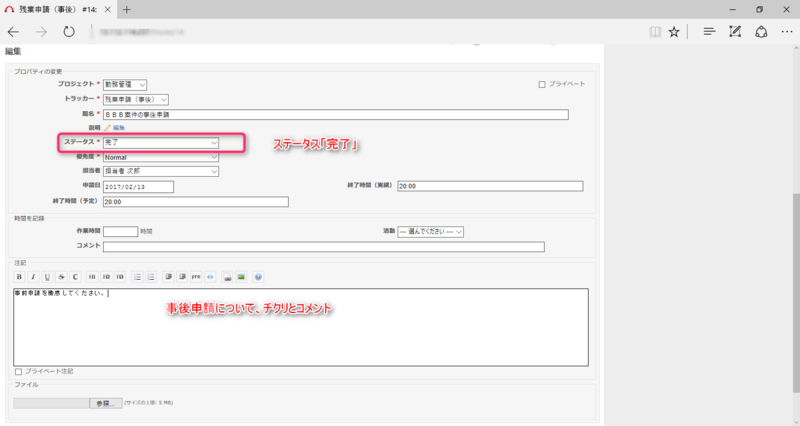
Task: Click the 申請日 date field
Action: pos(138,187)
